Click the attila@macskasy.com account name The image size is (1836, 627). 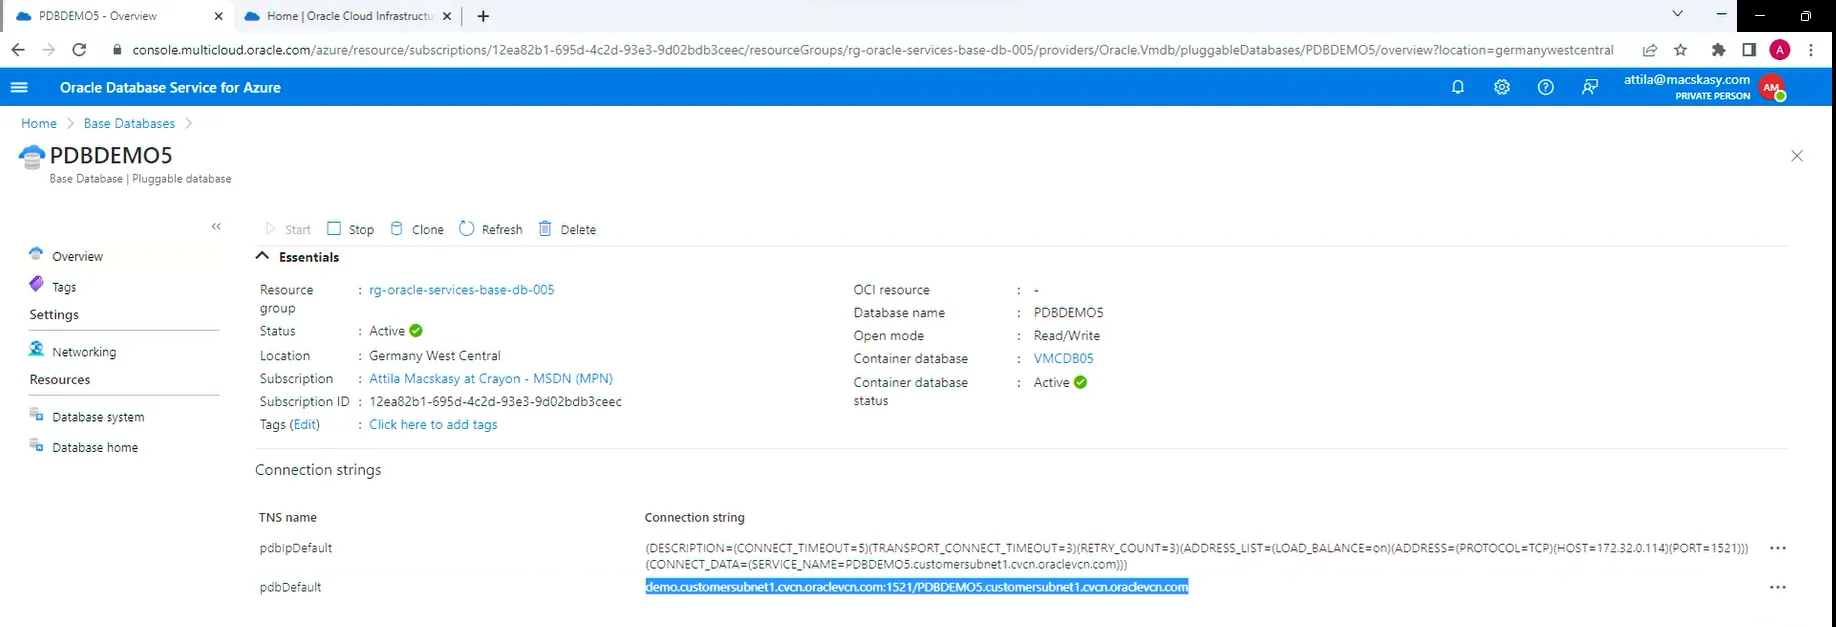click(1687, 79)
